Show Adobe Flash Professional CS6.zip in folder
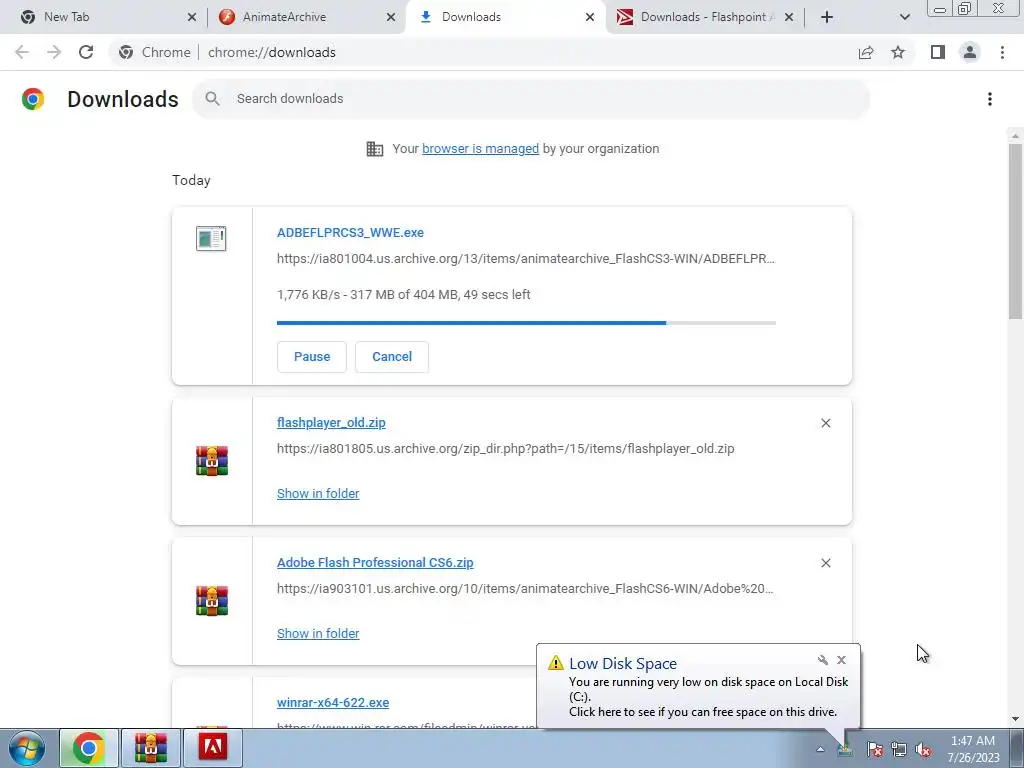The width and height of the screenshot is (1024, 768). (x=318, y=633)
